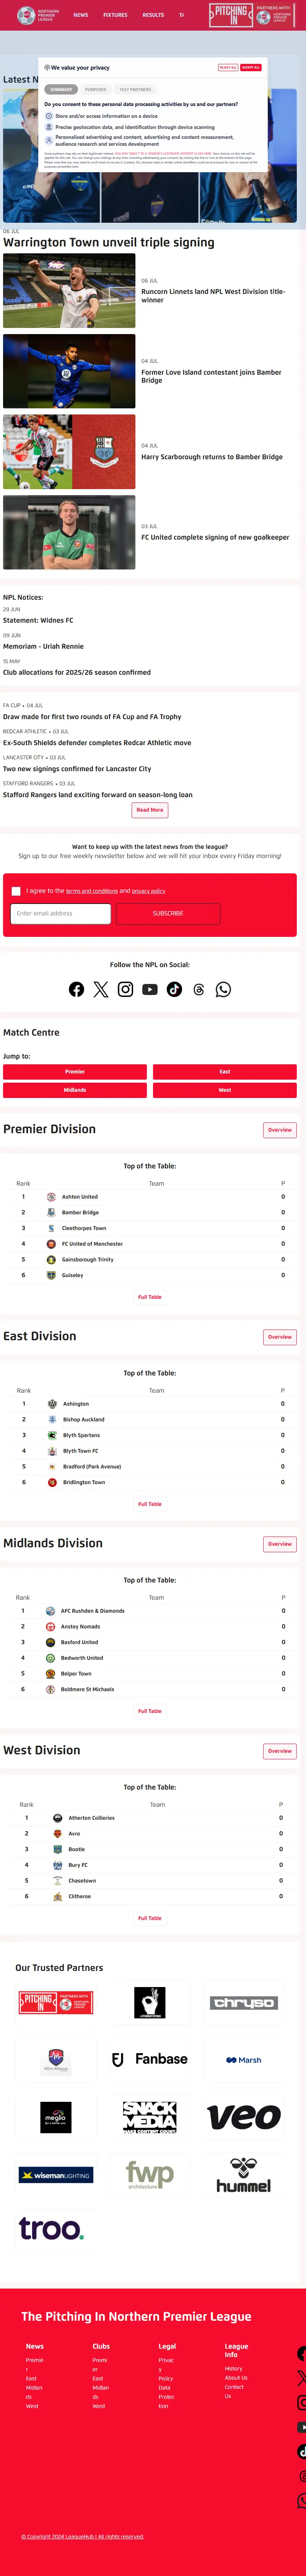This screenshot has width=306, height=2576.
Task: Open the NPL Facebook page icon
Action: pos(76,989)
